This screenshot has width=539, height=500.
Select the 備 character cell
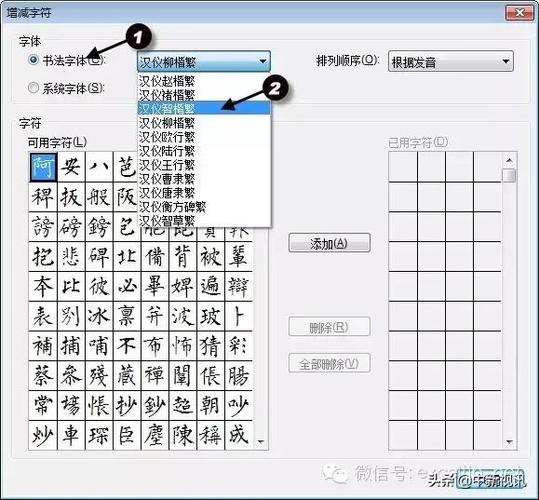pos(155,257)
